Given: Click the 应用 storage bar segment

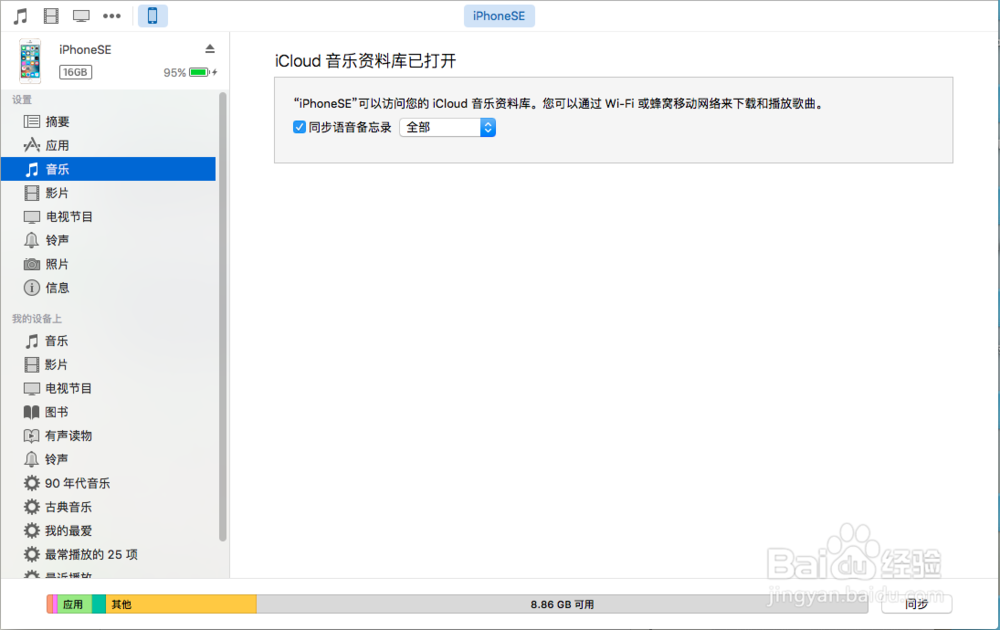Looking at the screenshot, I should point(75,604).
